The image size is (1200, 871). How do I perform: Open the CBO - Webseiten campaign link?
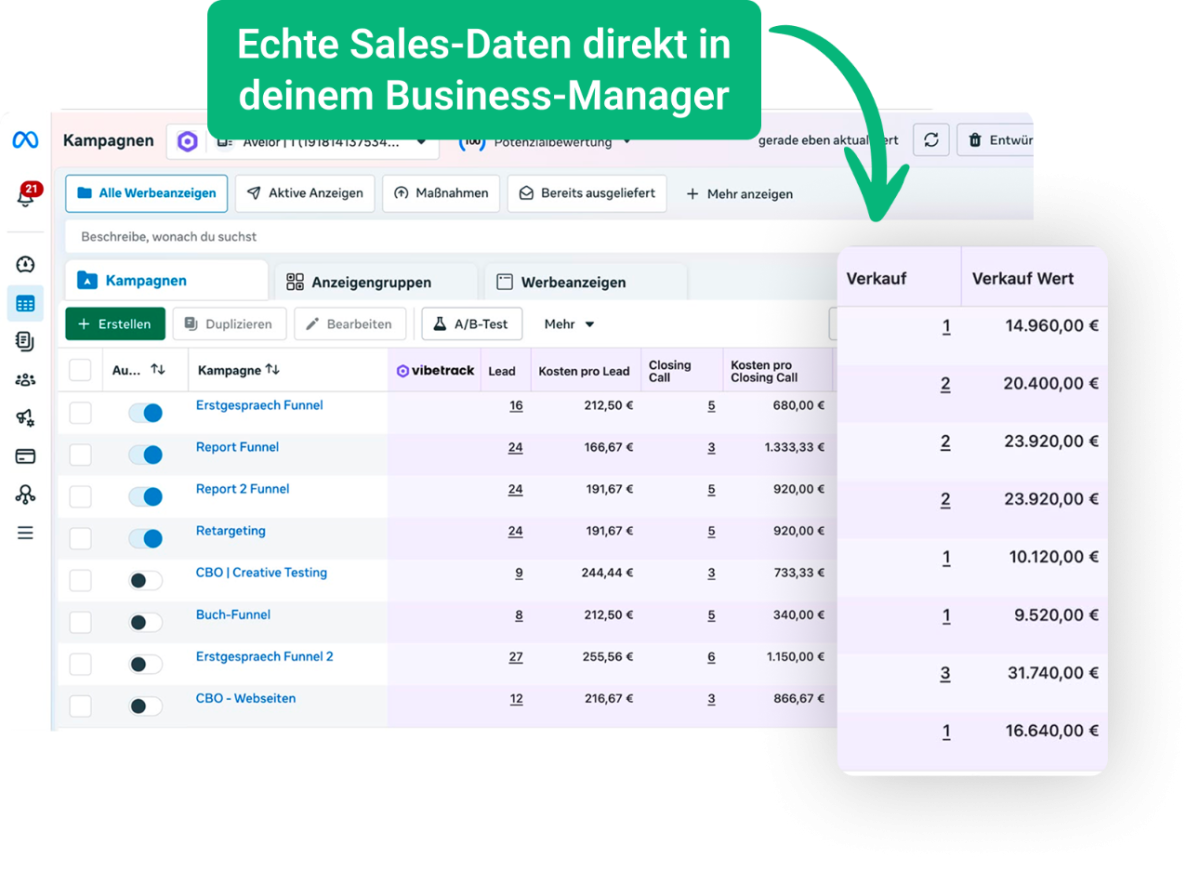point(245,699)
